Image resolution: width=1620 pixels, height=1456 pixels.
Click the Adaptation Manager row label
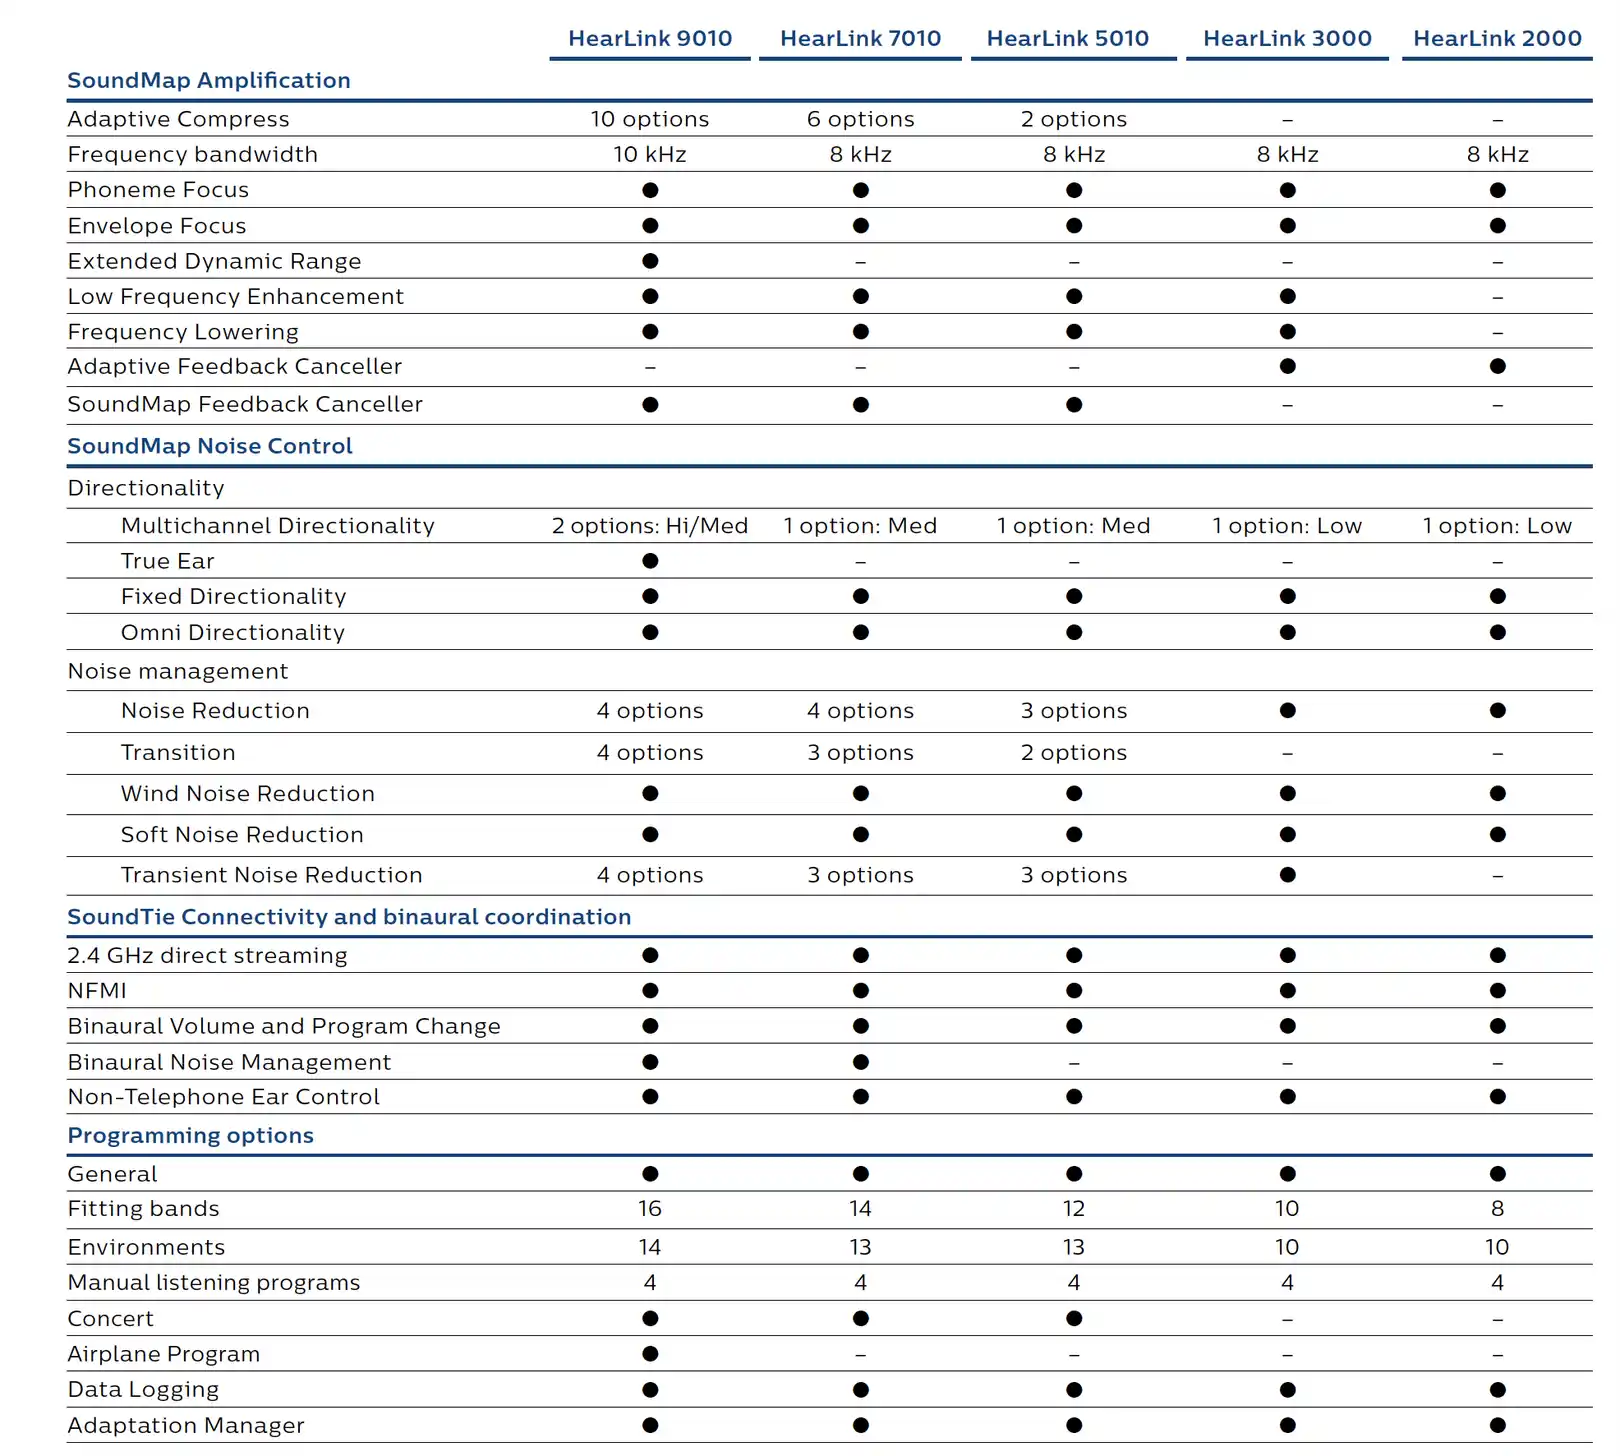[x=185, y=1426]
